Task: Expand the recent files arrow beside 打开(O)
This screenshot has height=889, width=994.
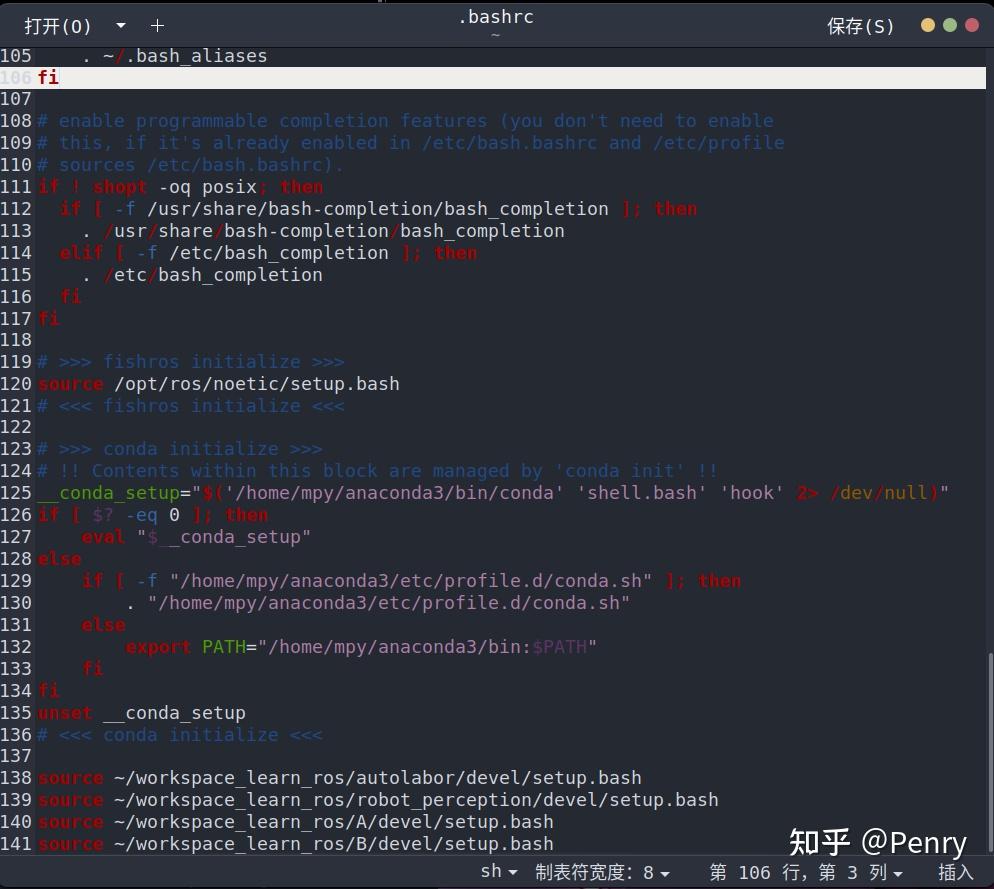Action: pyautogui.click(x=120, y=26)
